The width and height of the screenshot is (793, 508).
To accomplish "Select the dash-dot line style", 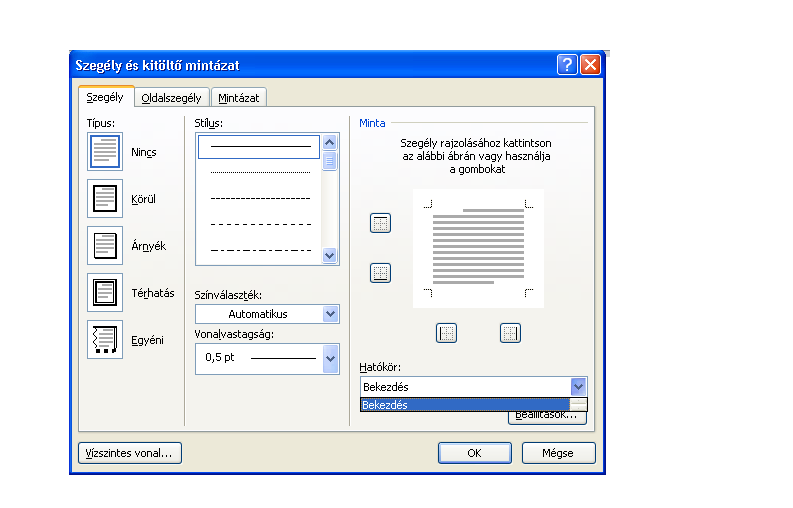I will [259, 250].
